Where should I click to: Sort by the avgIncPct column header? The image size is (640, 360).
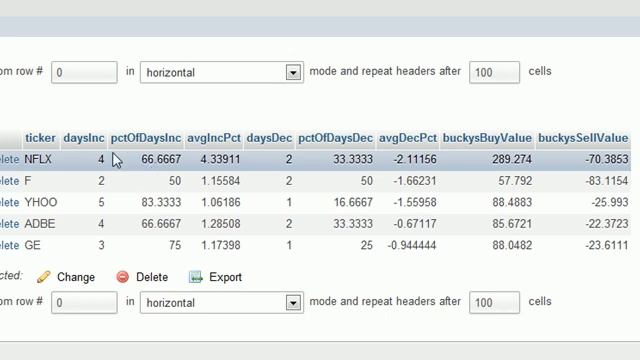point(214,138)
